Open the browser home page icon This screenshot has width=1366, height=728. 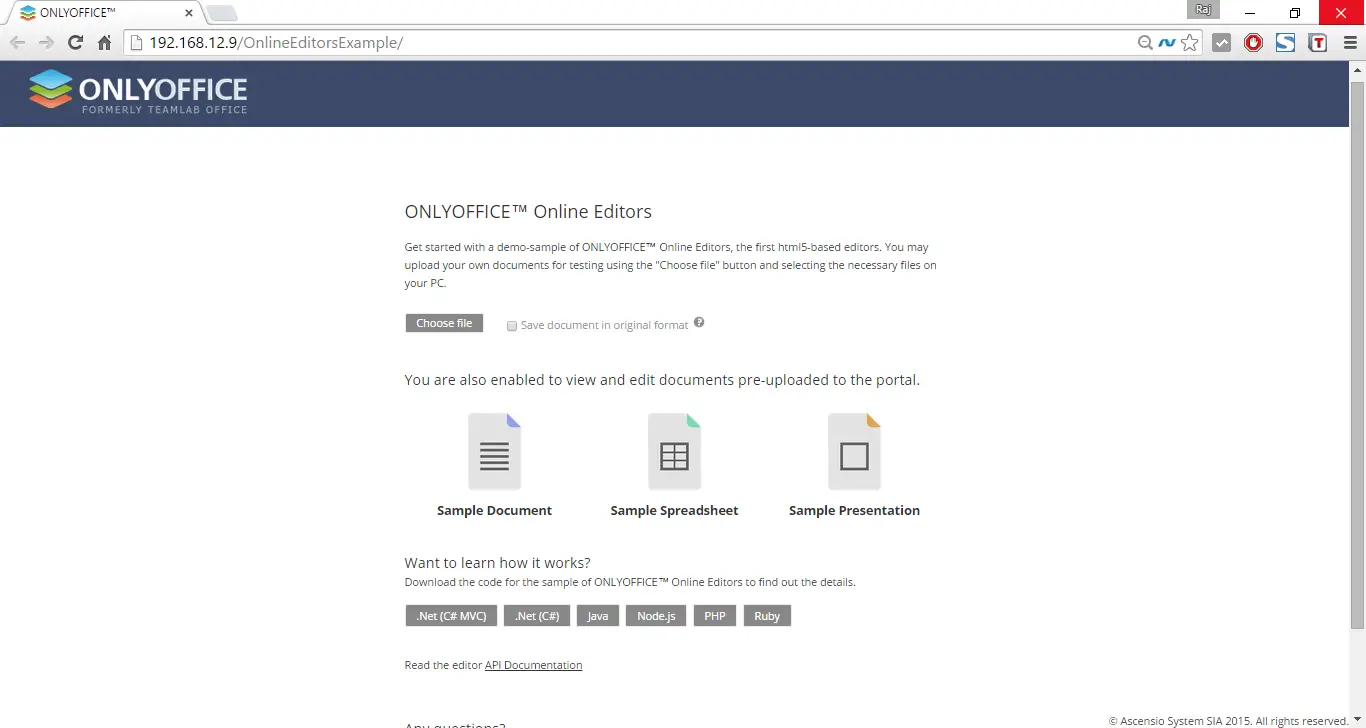pyautogui.click(x=104, y=43)
